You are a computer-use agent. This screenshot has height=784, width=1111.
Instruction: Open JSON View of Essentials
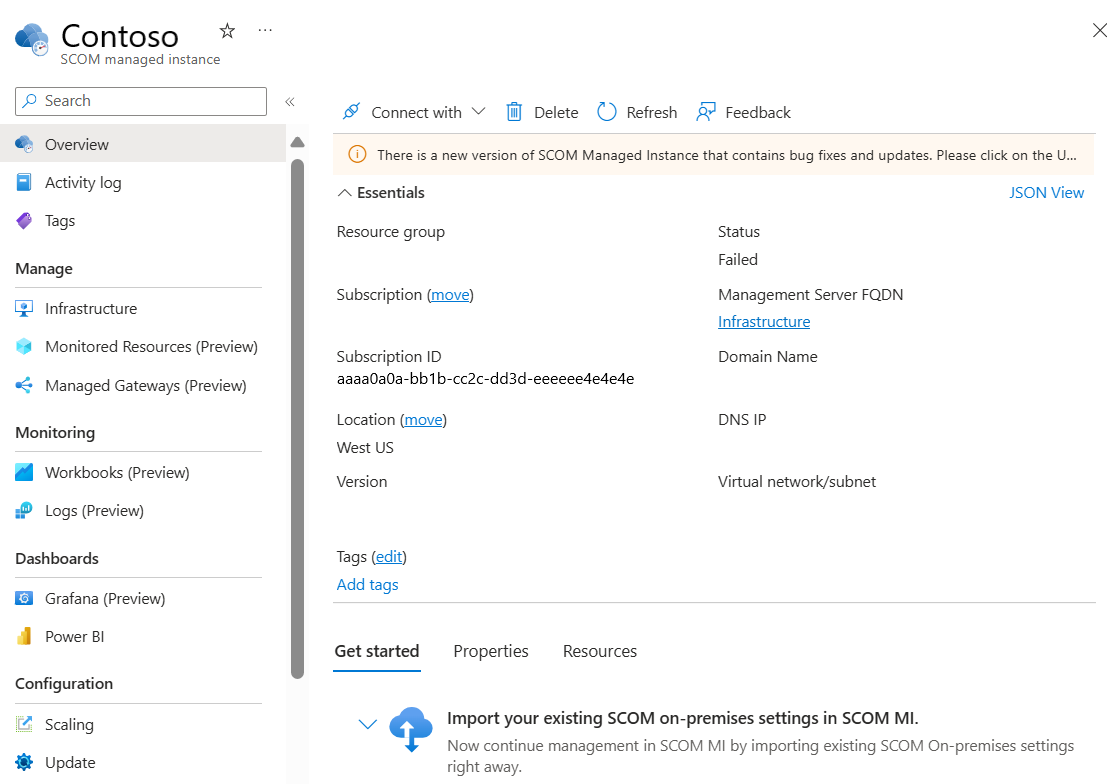coord(1046,192)
